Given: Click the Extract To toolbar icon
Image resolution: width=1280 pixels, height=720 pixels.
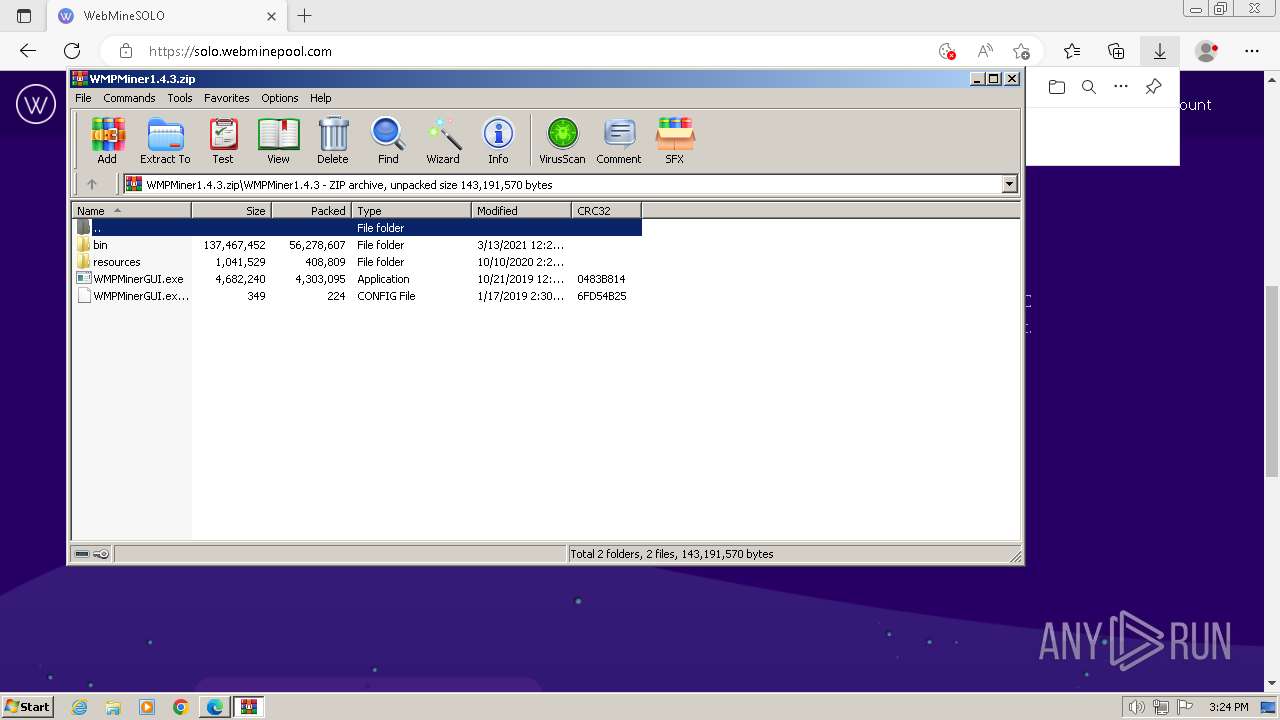Looking at the screenshot, I should click(165, 140).
